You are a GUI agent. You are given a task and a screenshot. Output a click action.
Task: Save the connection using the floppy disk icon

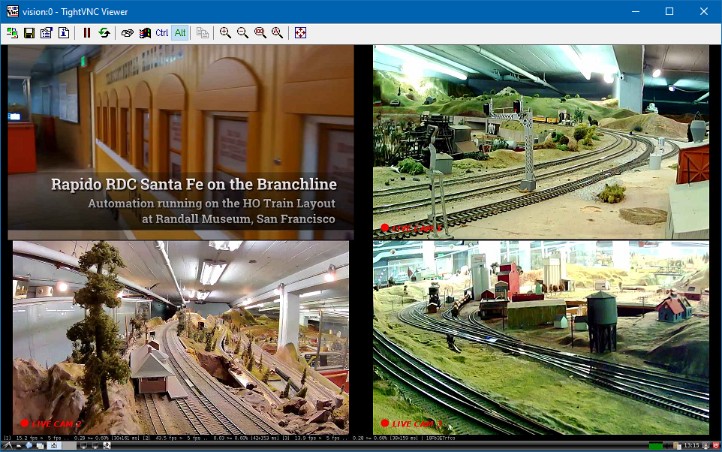point(29,33)
